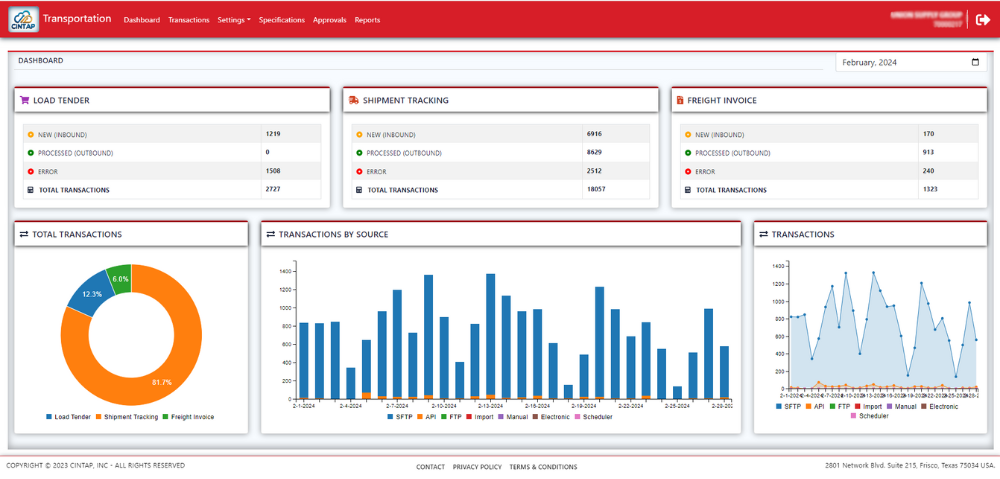Toggle Load Tender legend in donut chart
The width and height of the screenshot is (1000, 479).
68,416
